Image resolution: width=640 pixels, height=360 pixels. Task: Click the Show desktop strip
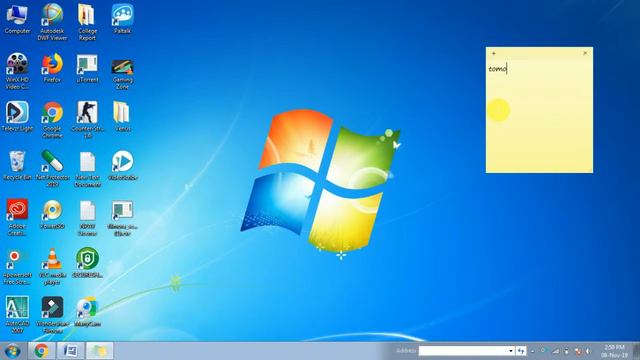[636, 351]
